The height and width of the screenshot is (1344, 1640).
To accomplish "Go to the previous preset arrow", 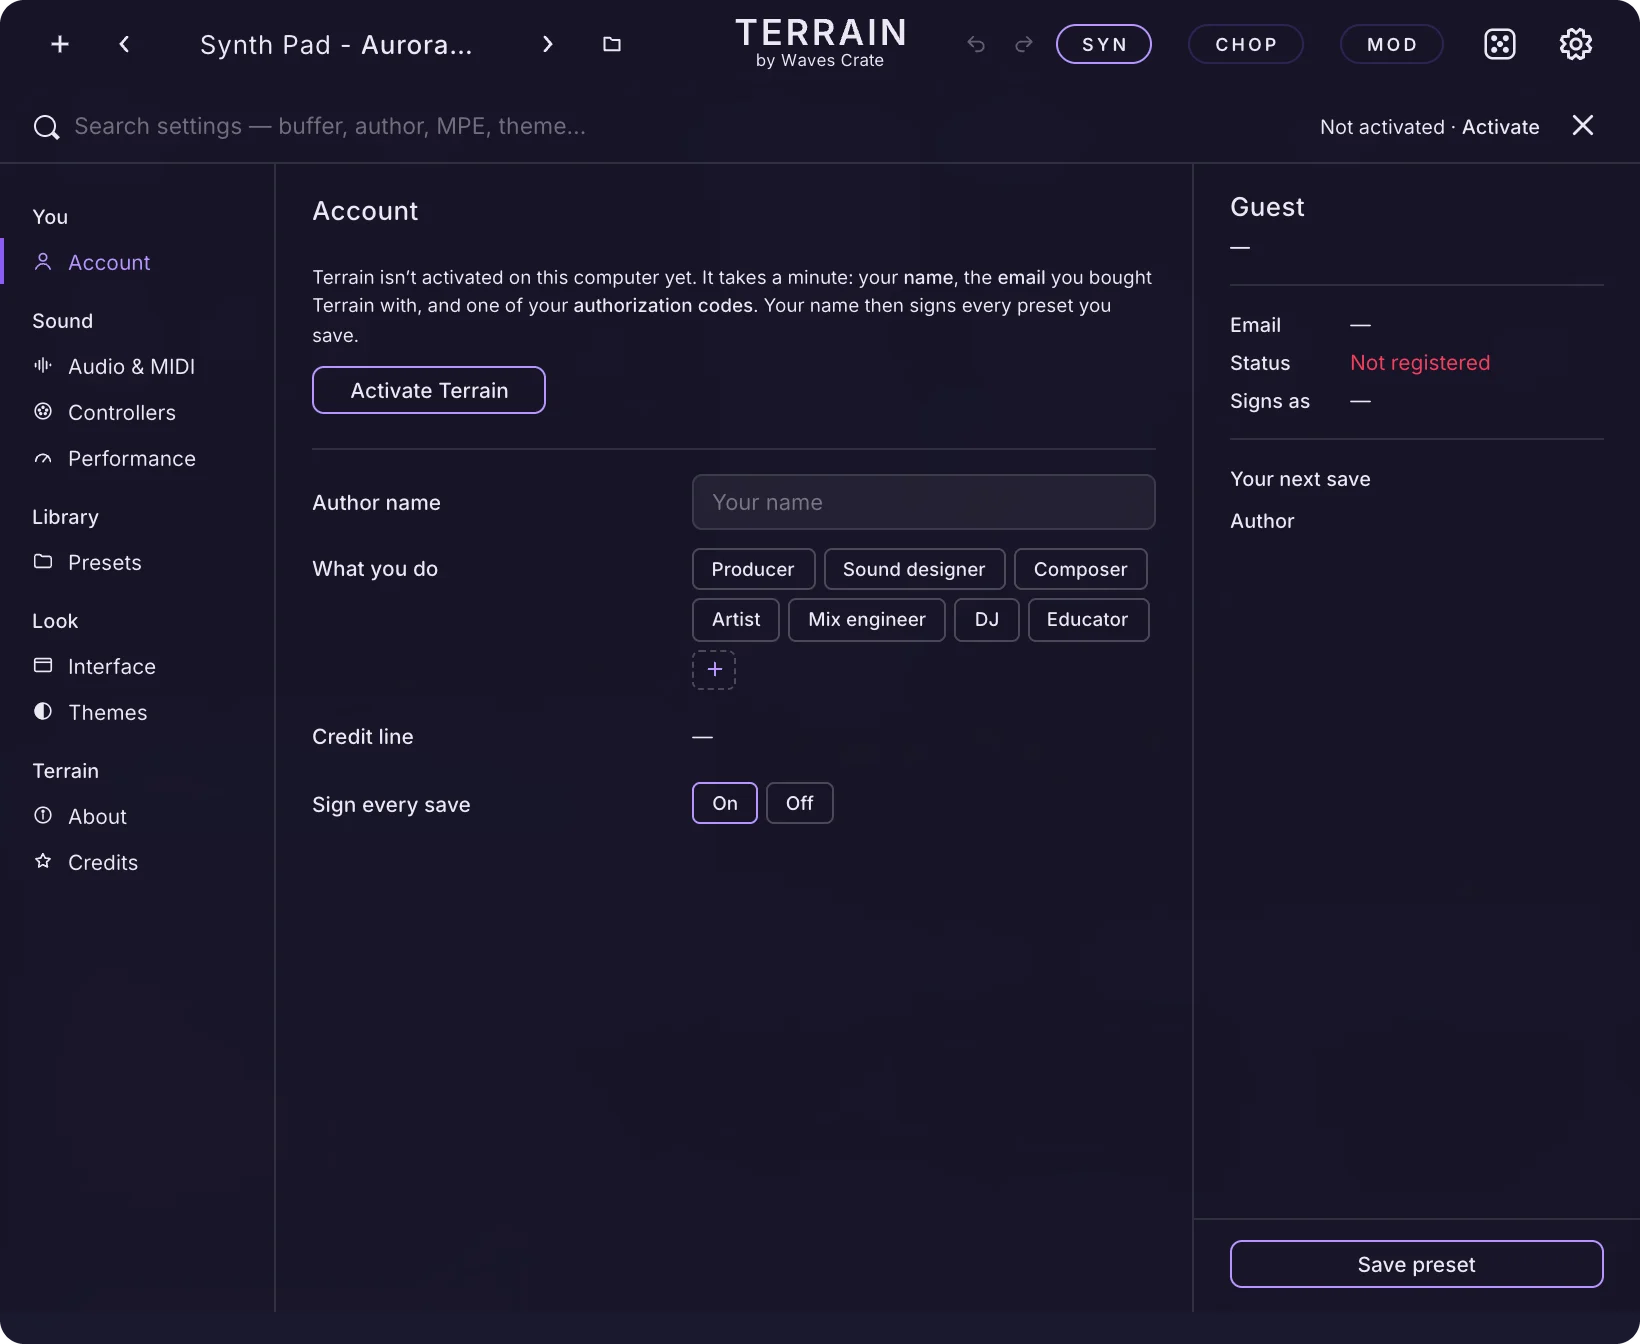I will click(124, 44).
